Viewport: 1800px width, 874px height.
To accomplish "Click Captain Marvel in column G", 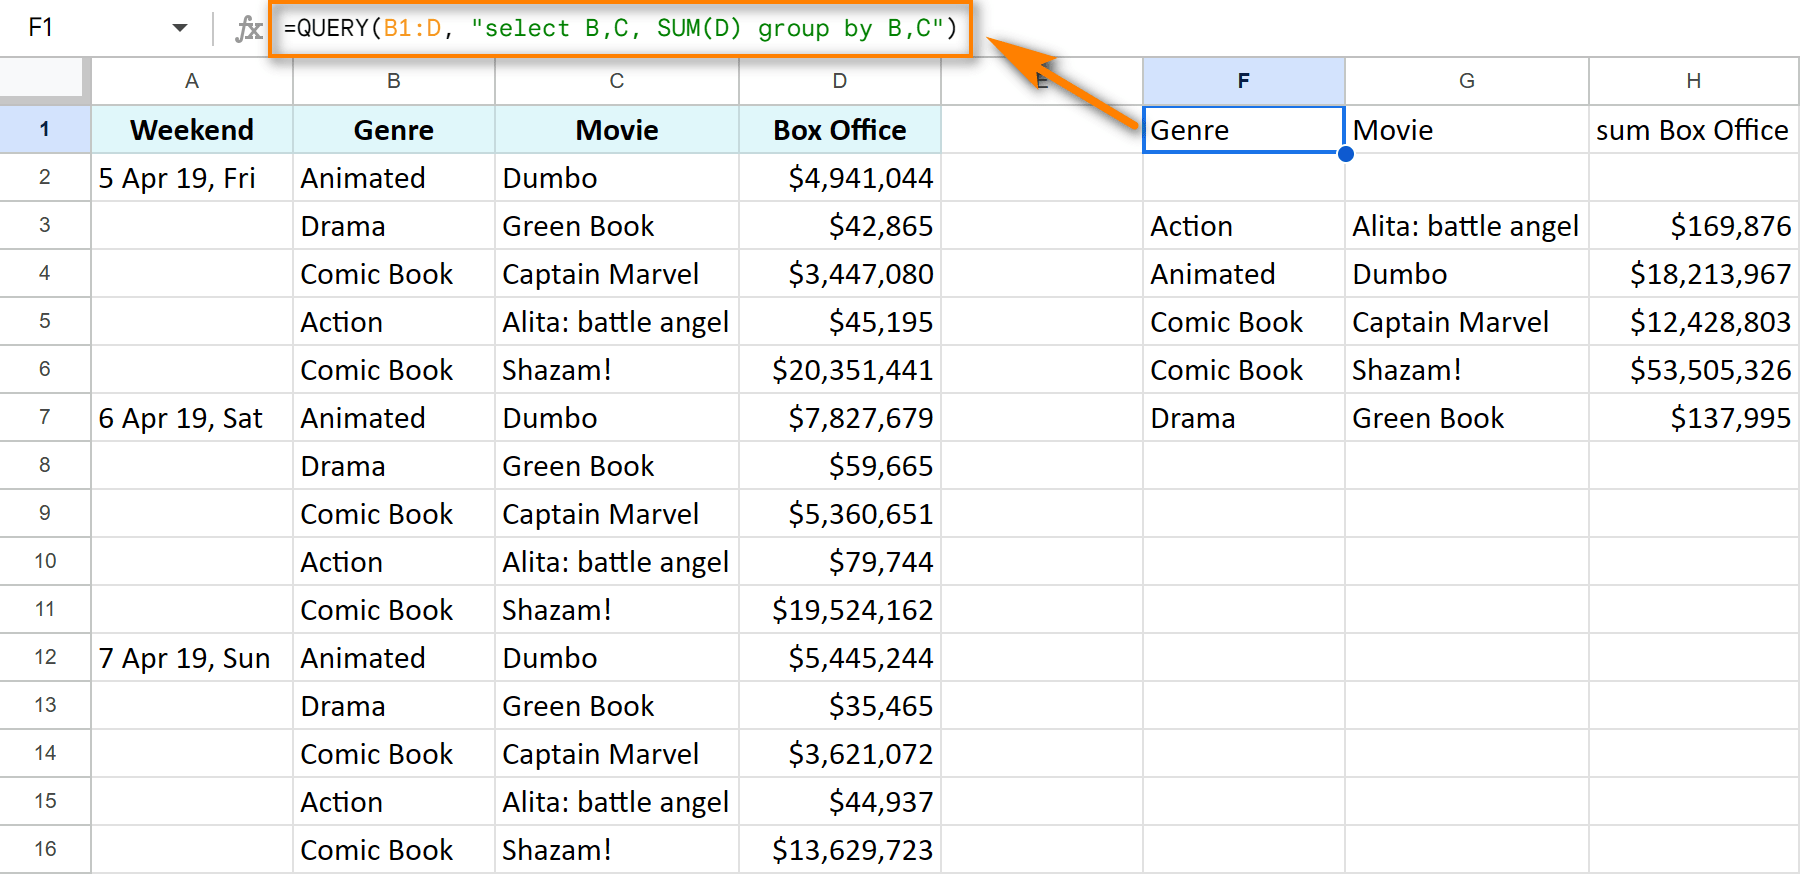I will coord(1467,322).
